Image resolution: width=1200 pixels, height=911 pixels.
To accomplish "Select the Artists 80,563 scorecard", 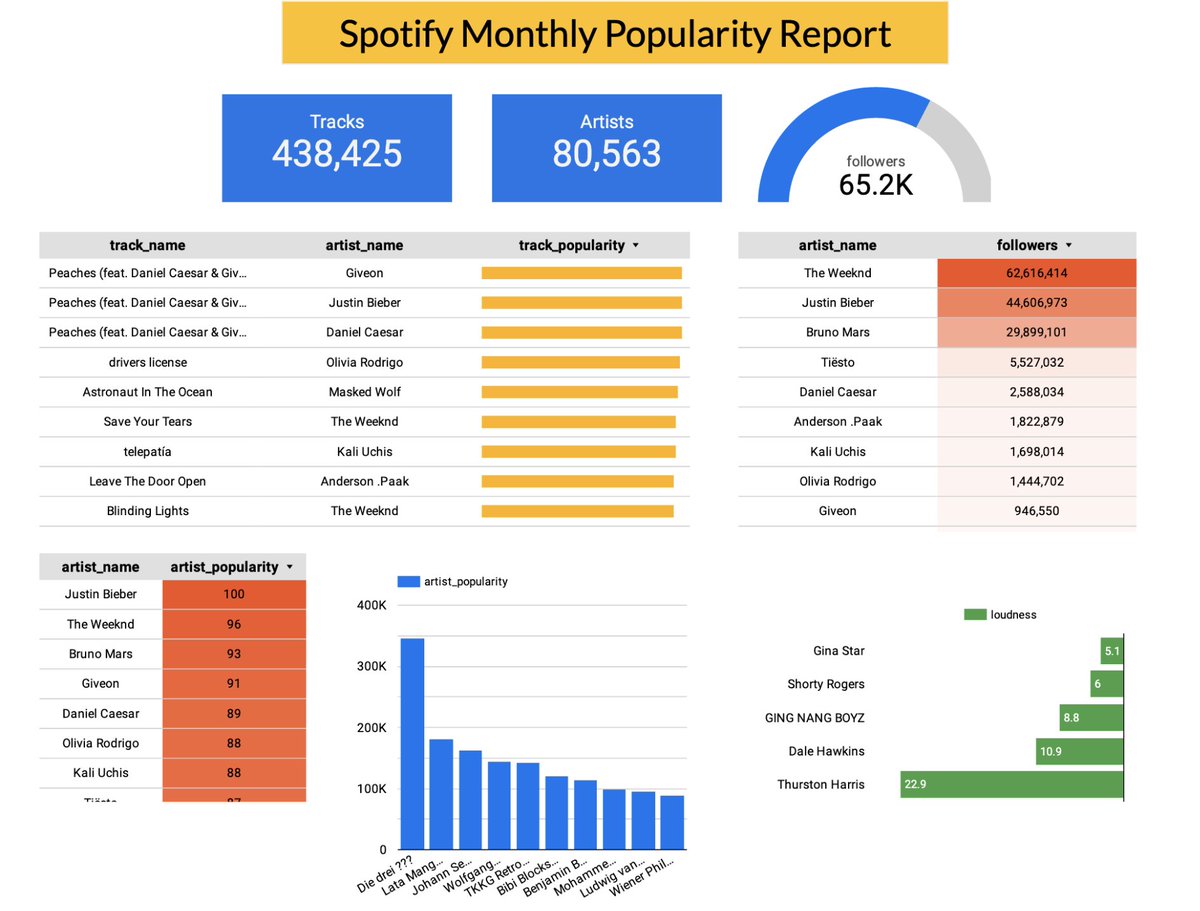I will point(607,148).
